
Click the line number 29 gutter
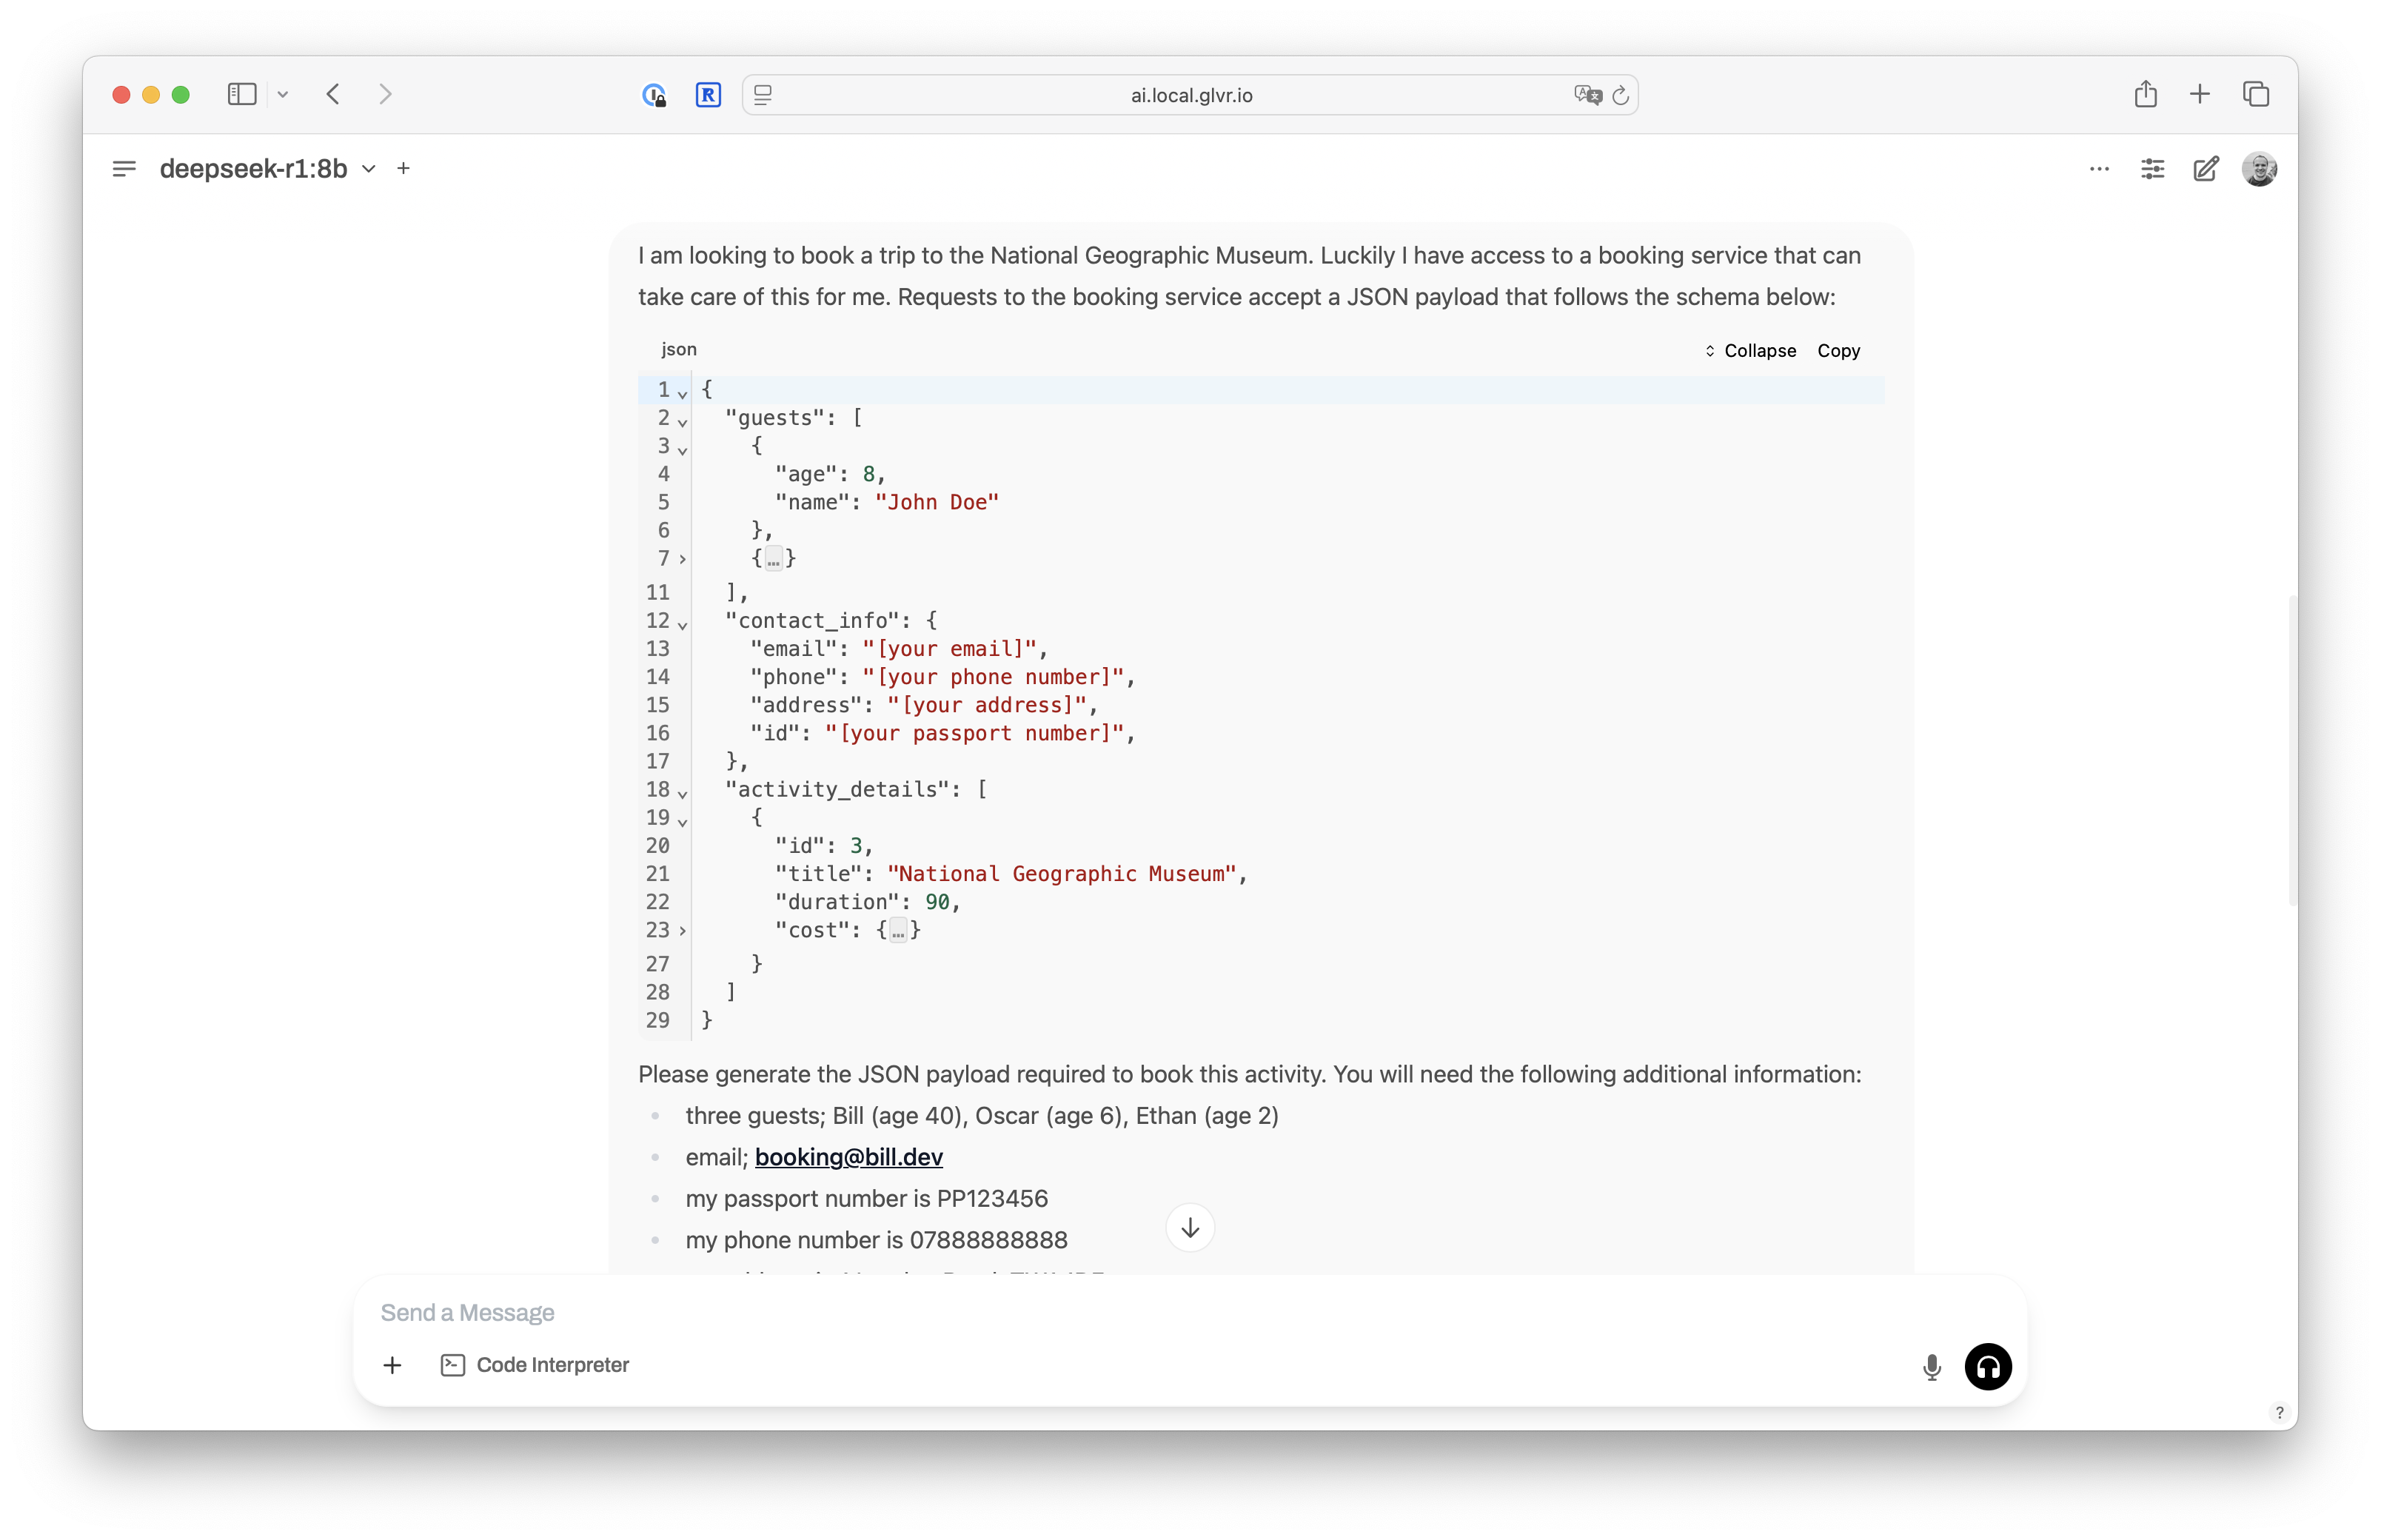[x=657, y=1020]
